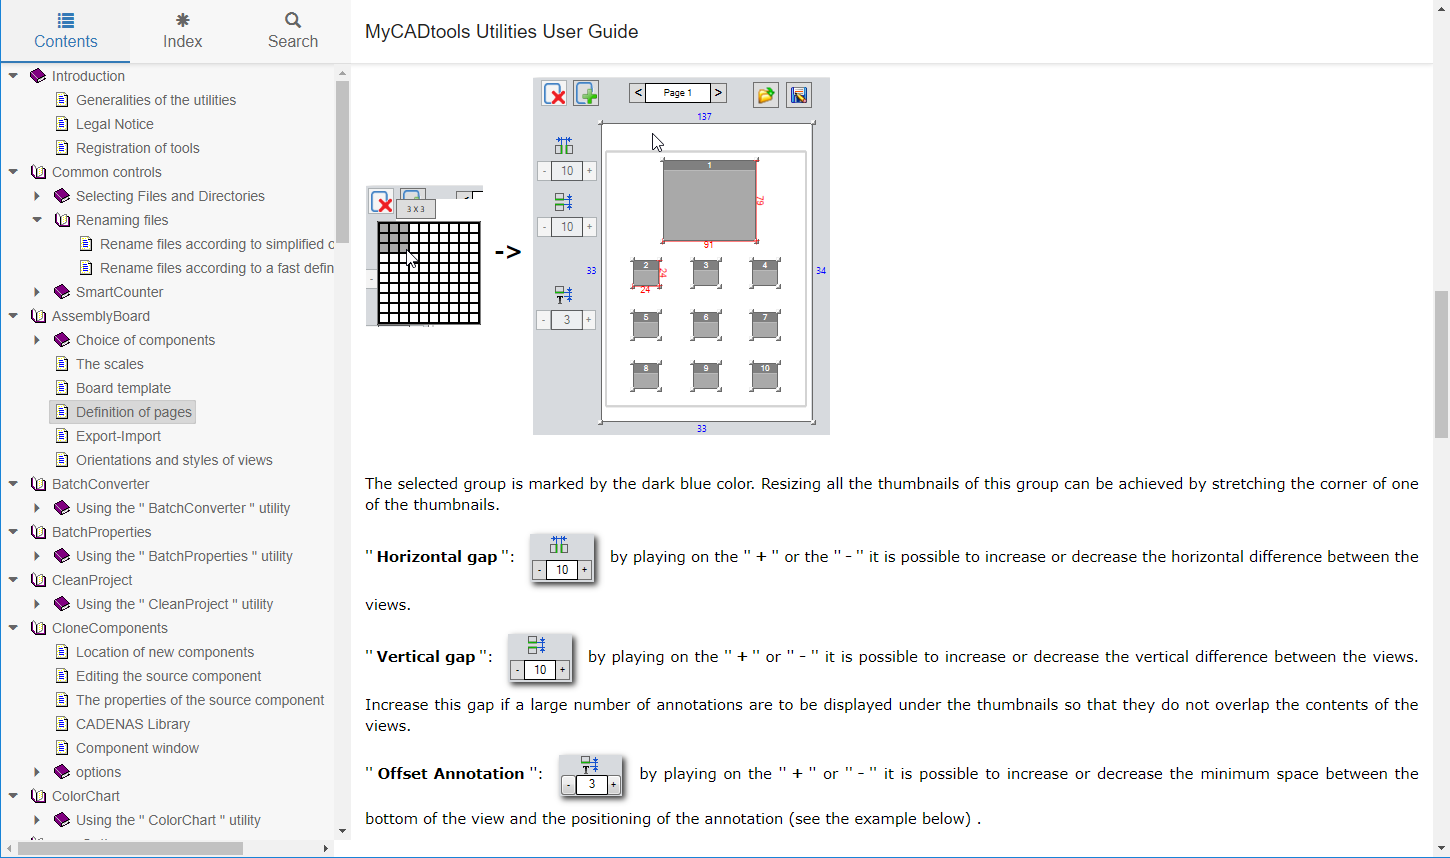Switch to the Index tab
The height and width of the screenshot is (858, 1450).
click(x=182, y=31)
